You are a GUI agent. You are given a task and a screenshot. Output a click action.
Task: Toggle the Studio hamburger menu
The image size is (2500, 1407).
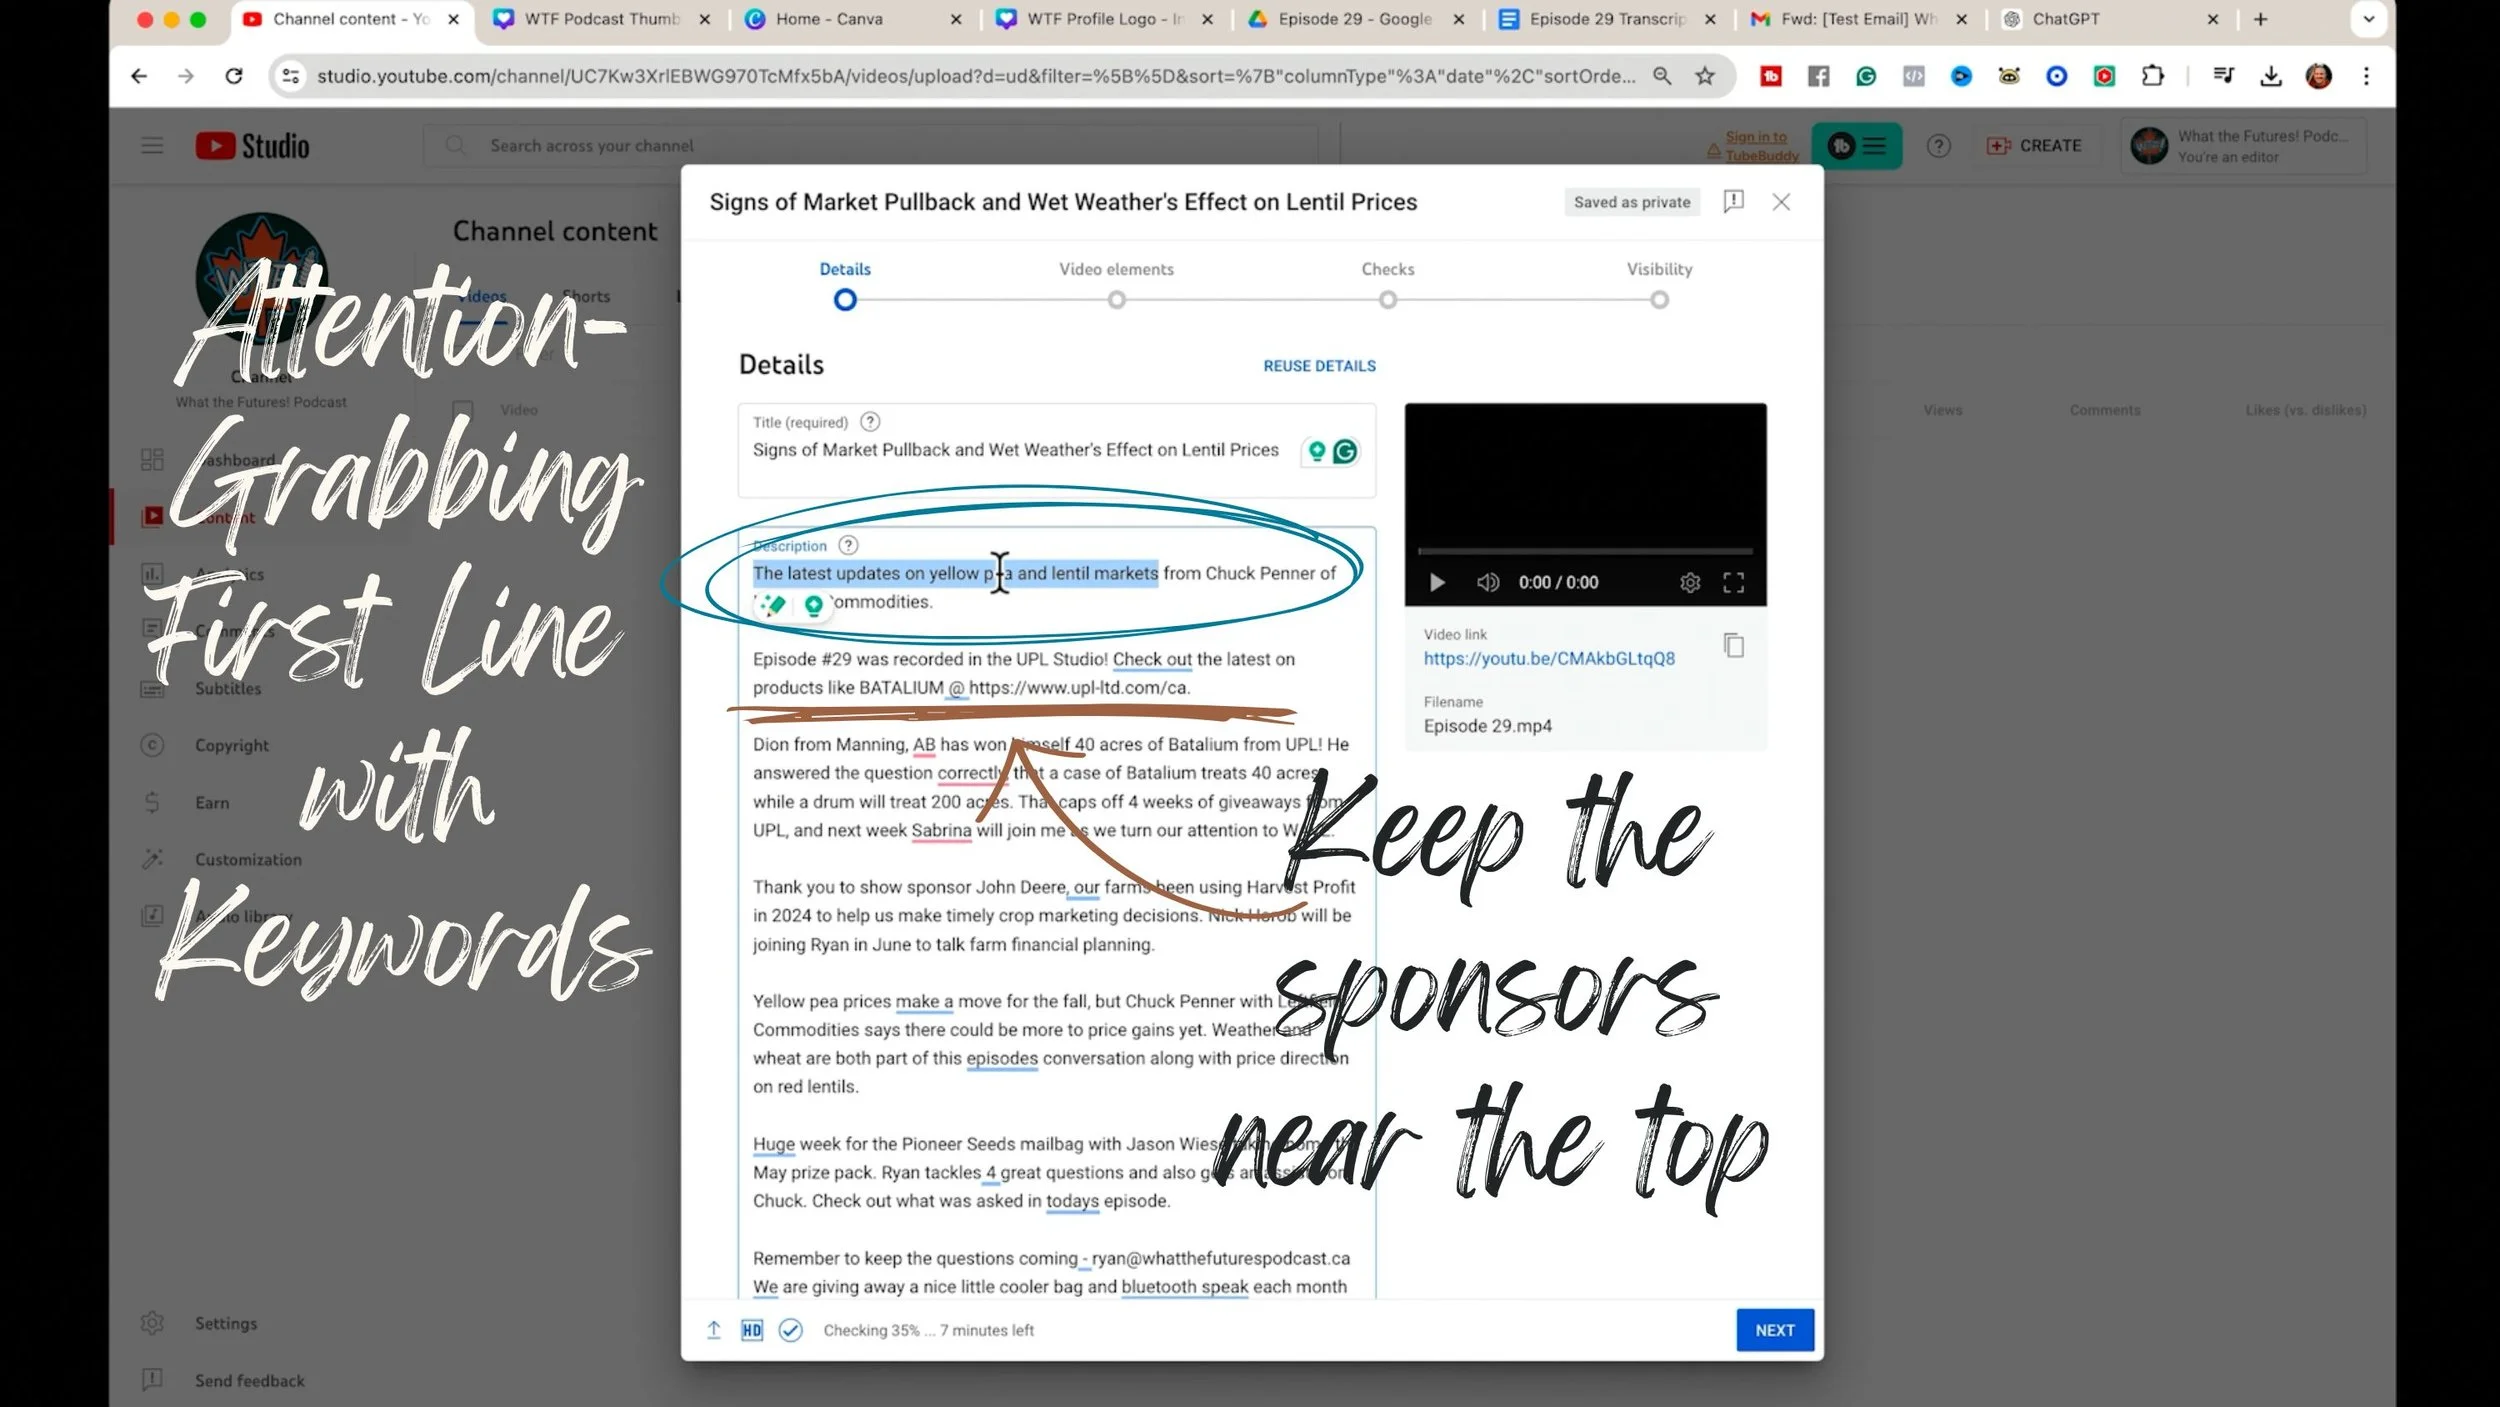[x=152, y=146]
